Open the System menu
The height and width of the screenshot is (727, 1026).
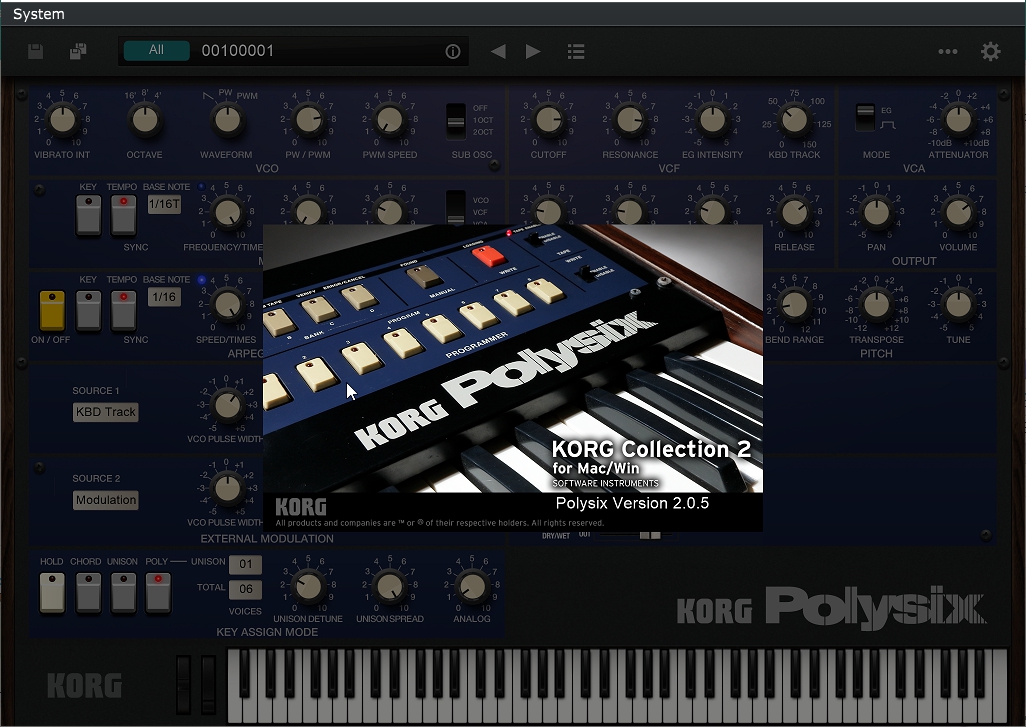click(x=39, y=14)
